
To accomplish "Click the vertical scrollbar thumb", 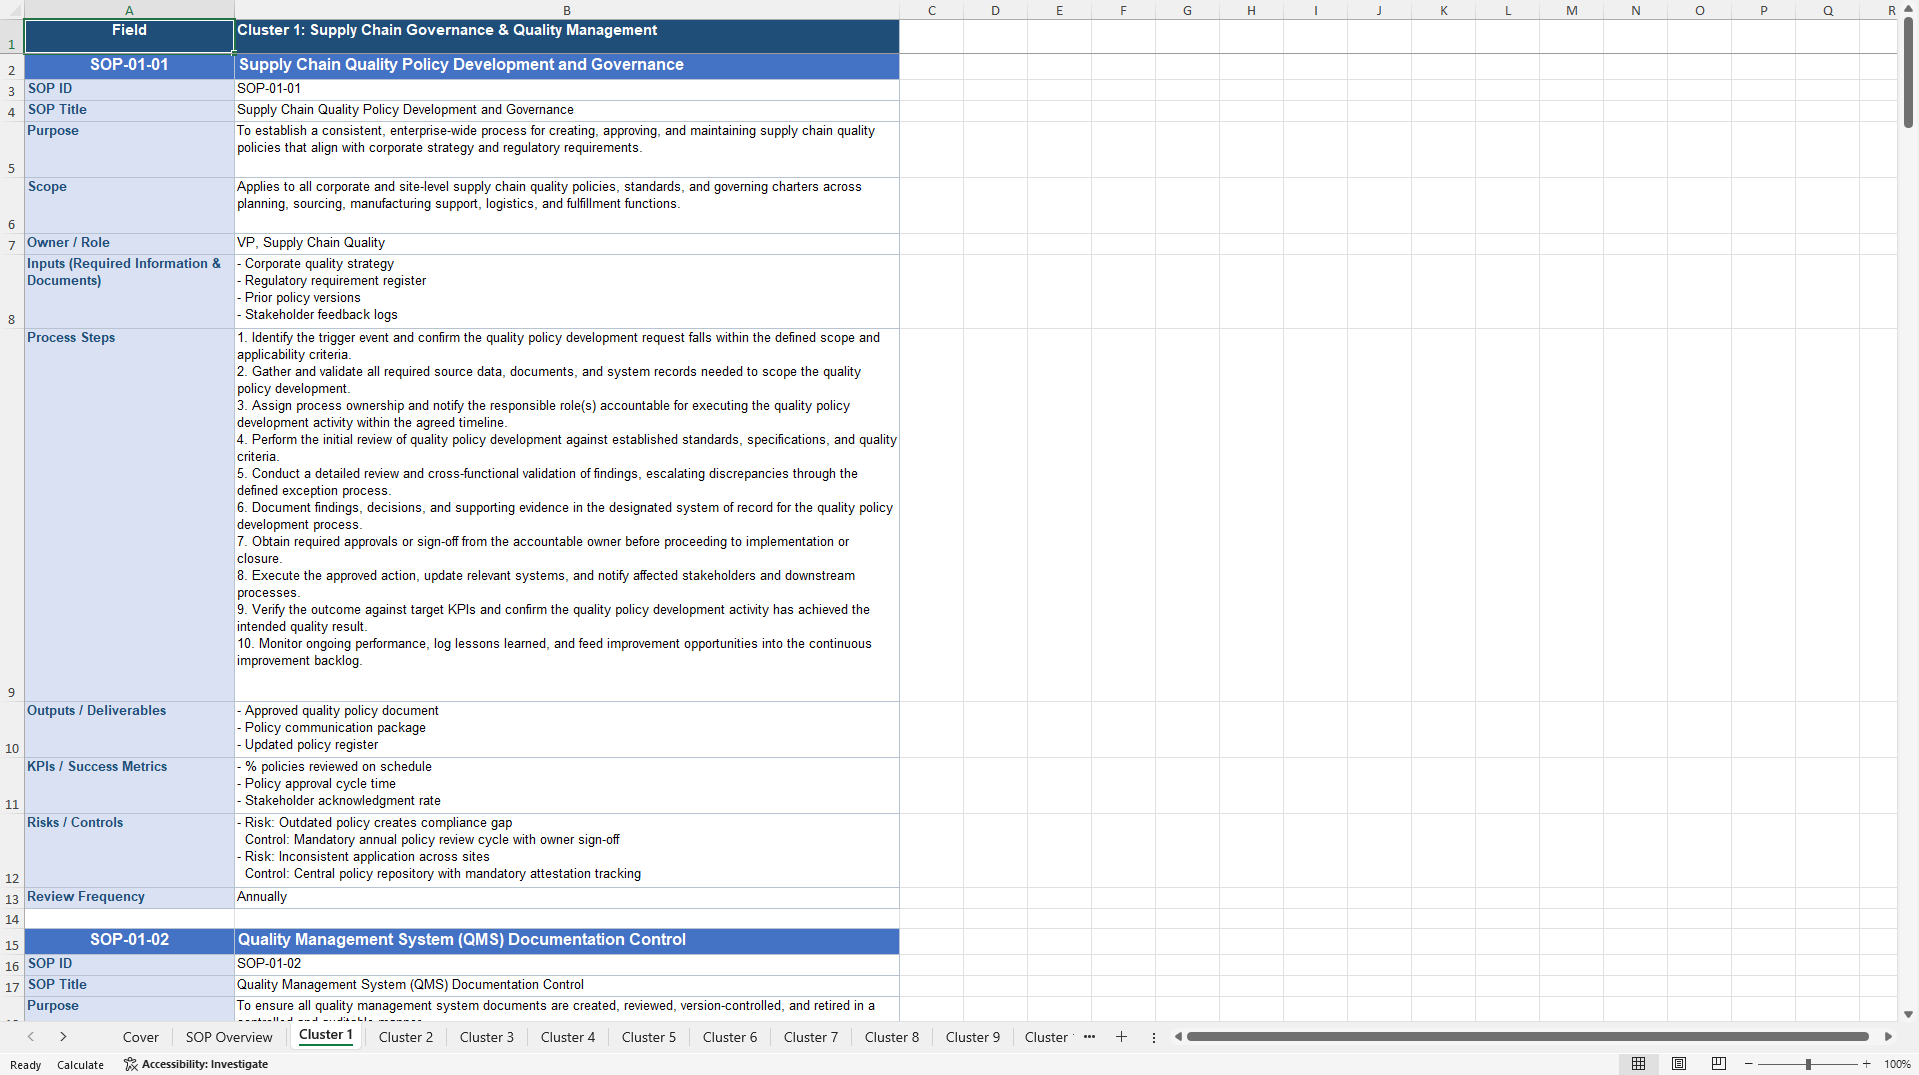I will click(1908, 72).
